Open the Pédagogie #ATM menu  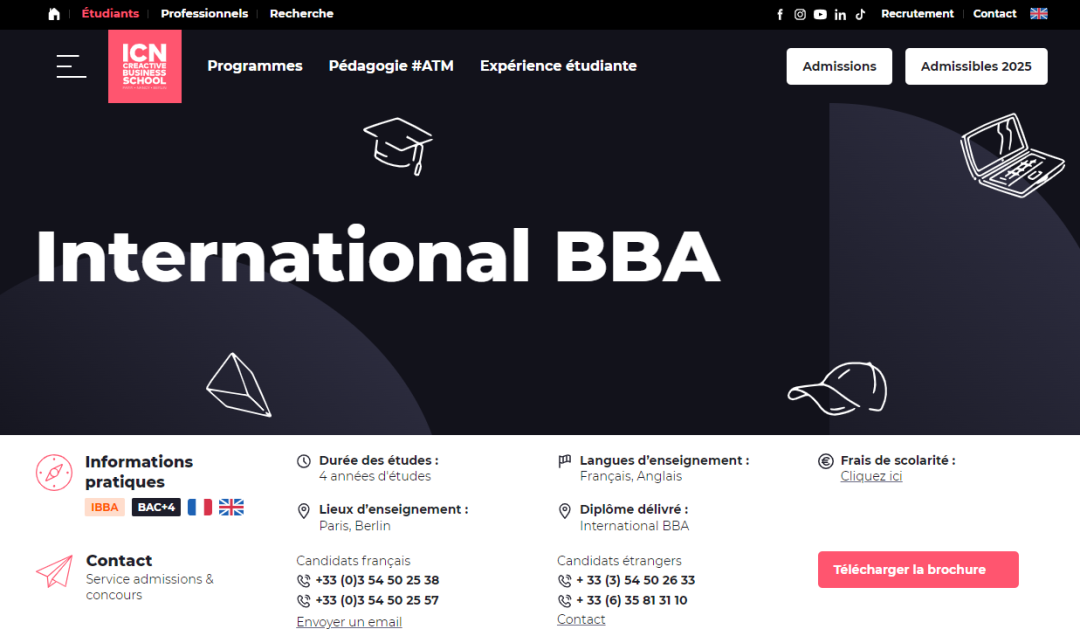(x=391, y=66)
